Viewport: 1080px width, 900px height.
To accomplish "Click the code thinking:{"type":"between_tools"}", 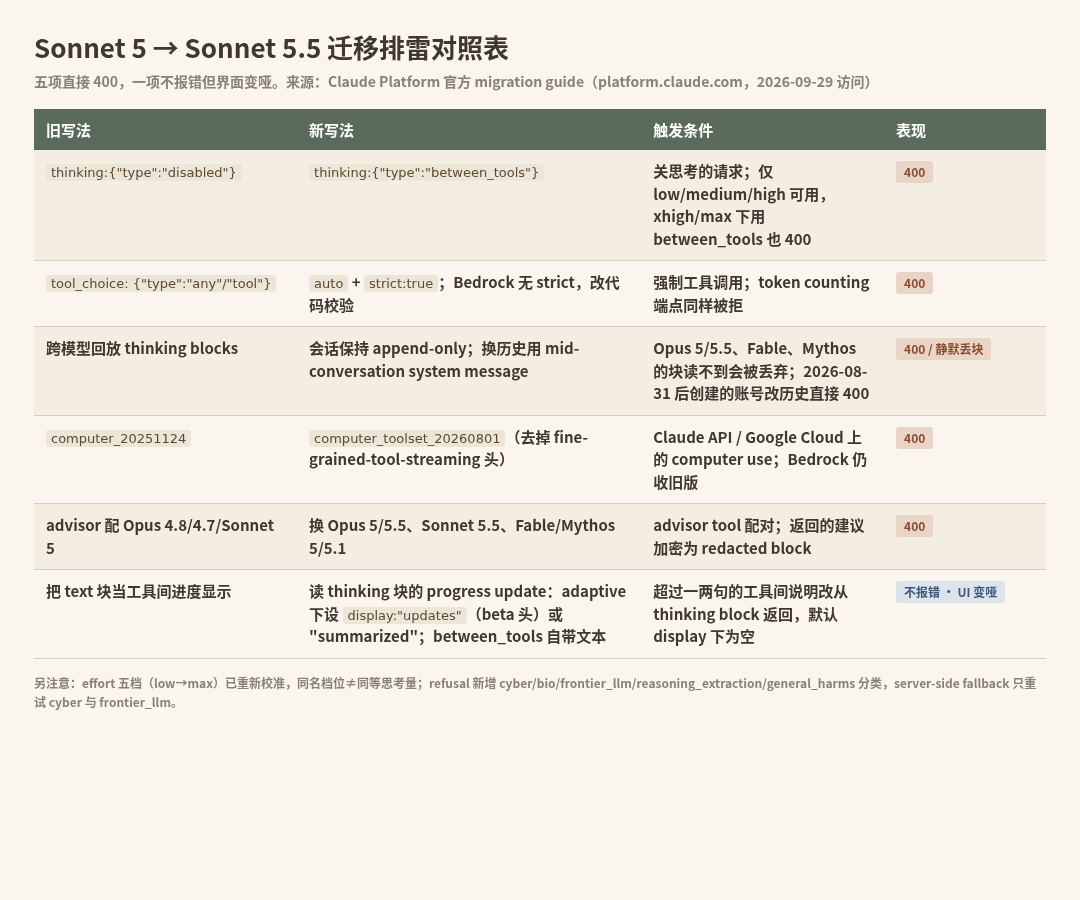I will click(426, 172).
